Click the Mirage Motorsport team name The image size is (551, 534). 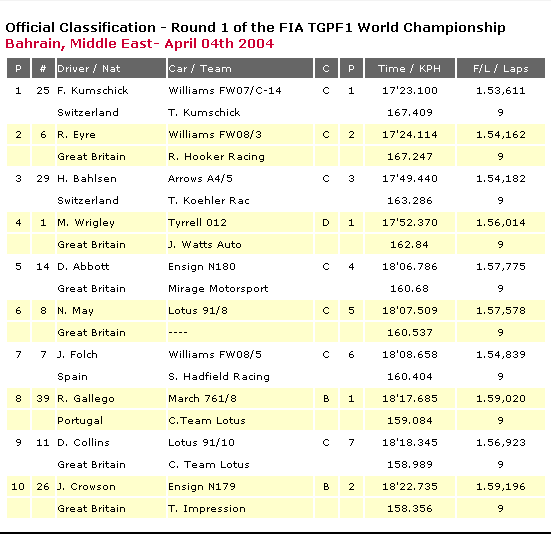(218, 289)
